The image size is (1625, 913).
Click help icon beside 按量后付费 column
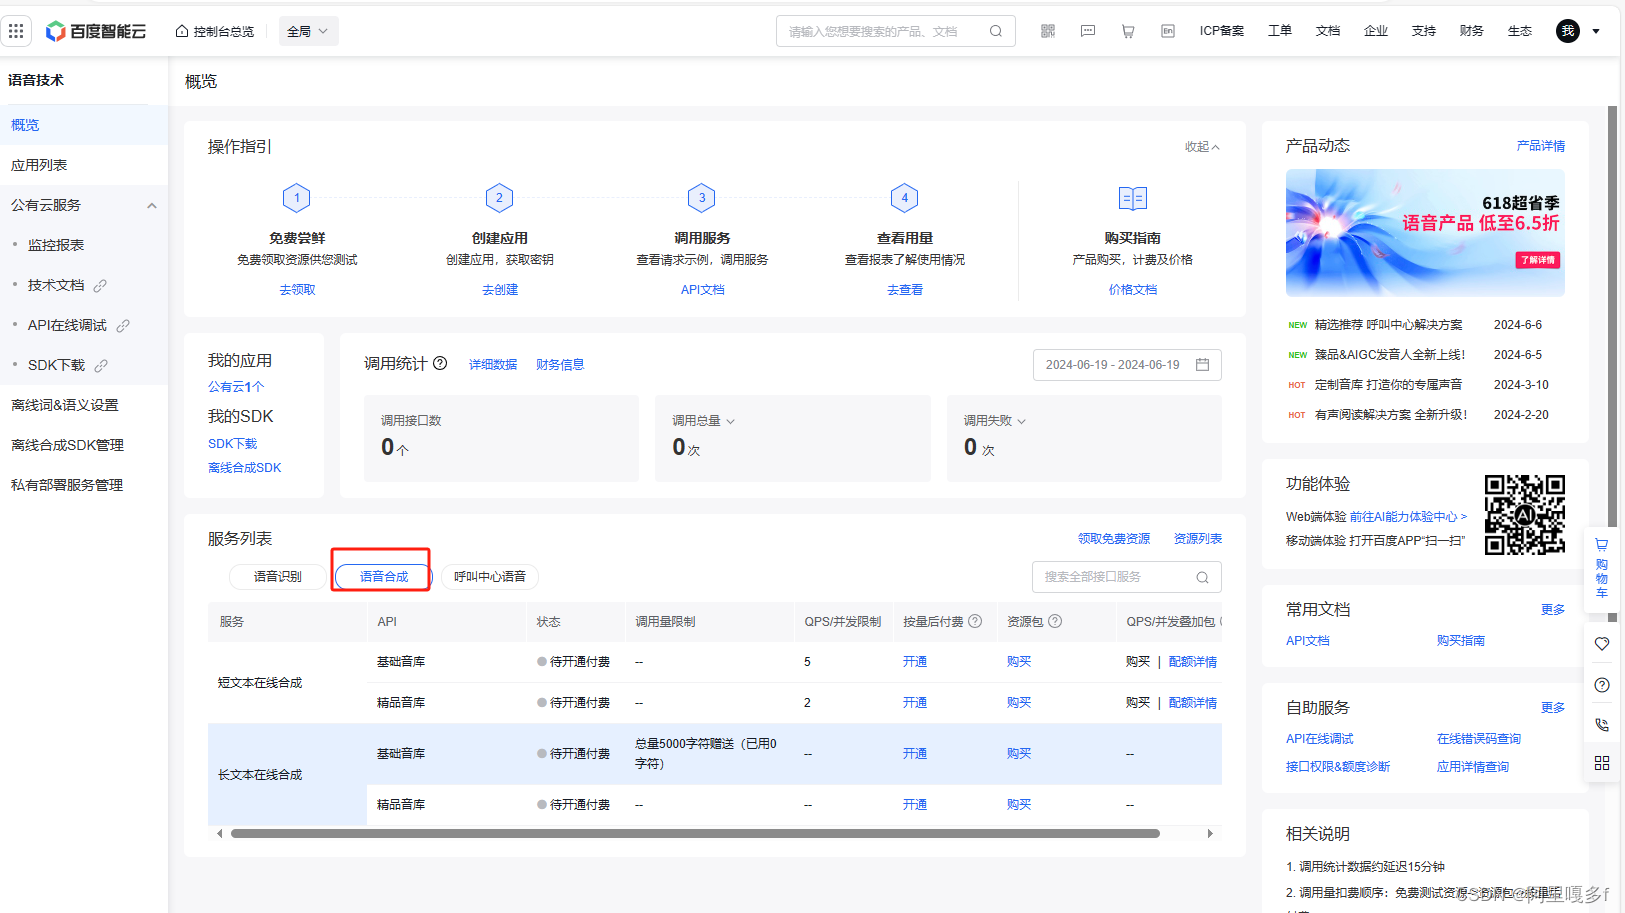pyautogui.click(x=975, y=621)
